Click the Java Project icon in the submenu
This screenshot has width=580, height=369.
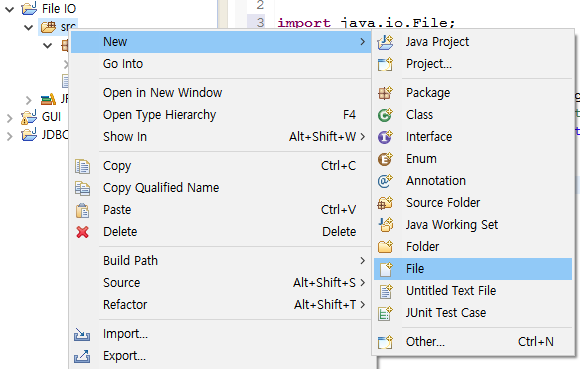tap(385, 42)
